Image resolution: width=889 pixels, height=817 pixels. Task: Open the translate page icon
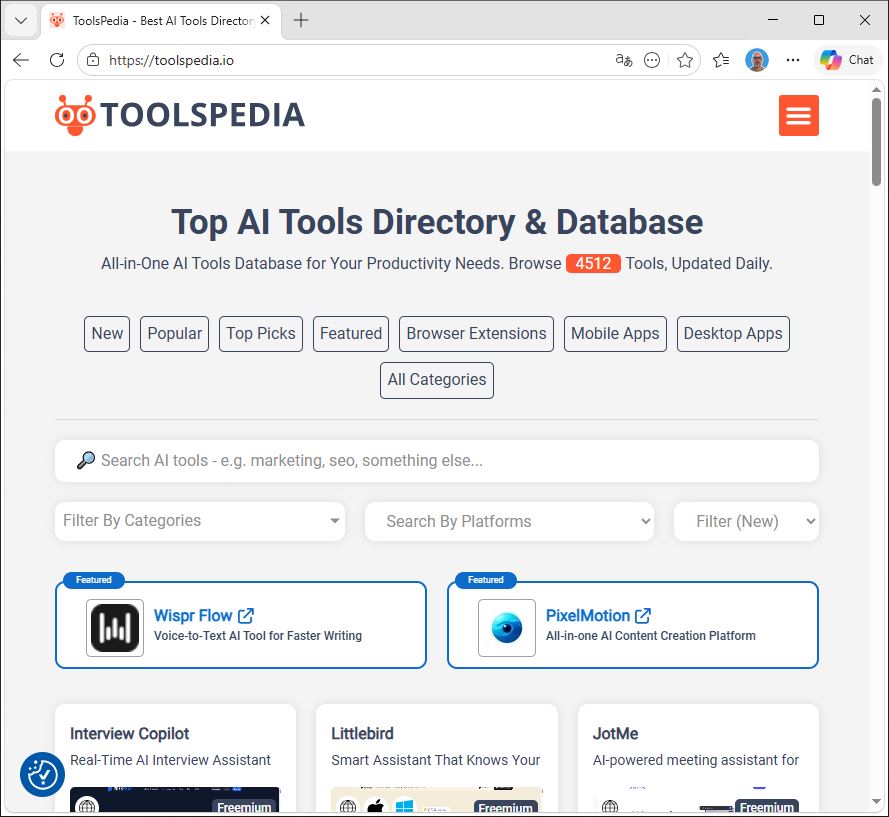click(x=624, y=60)
